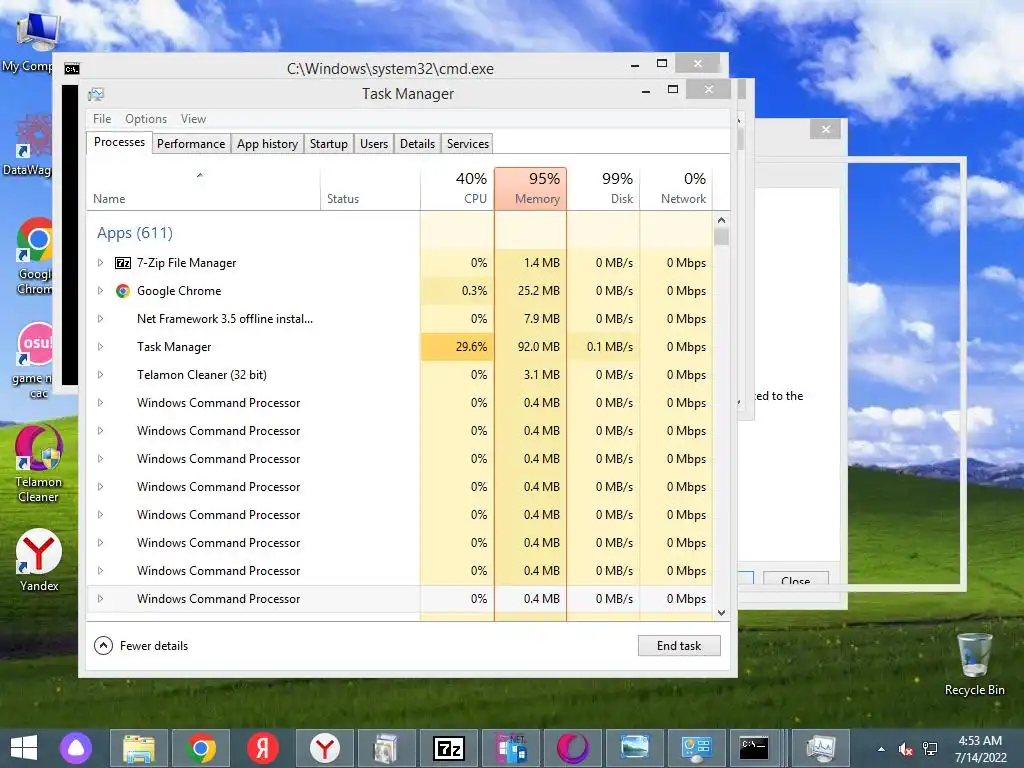Expand the Net Framework 3.5 offline installer row
Image resolution: width=1024 pixels, height=768 pixels.
(100, 319)
